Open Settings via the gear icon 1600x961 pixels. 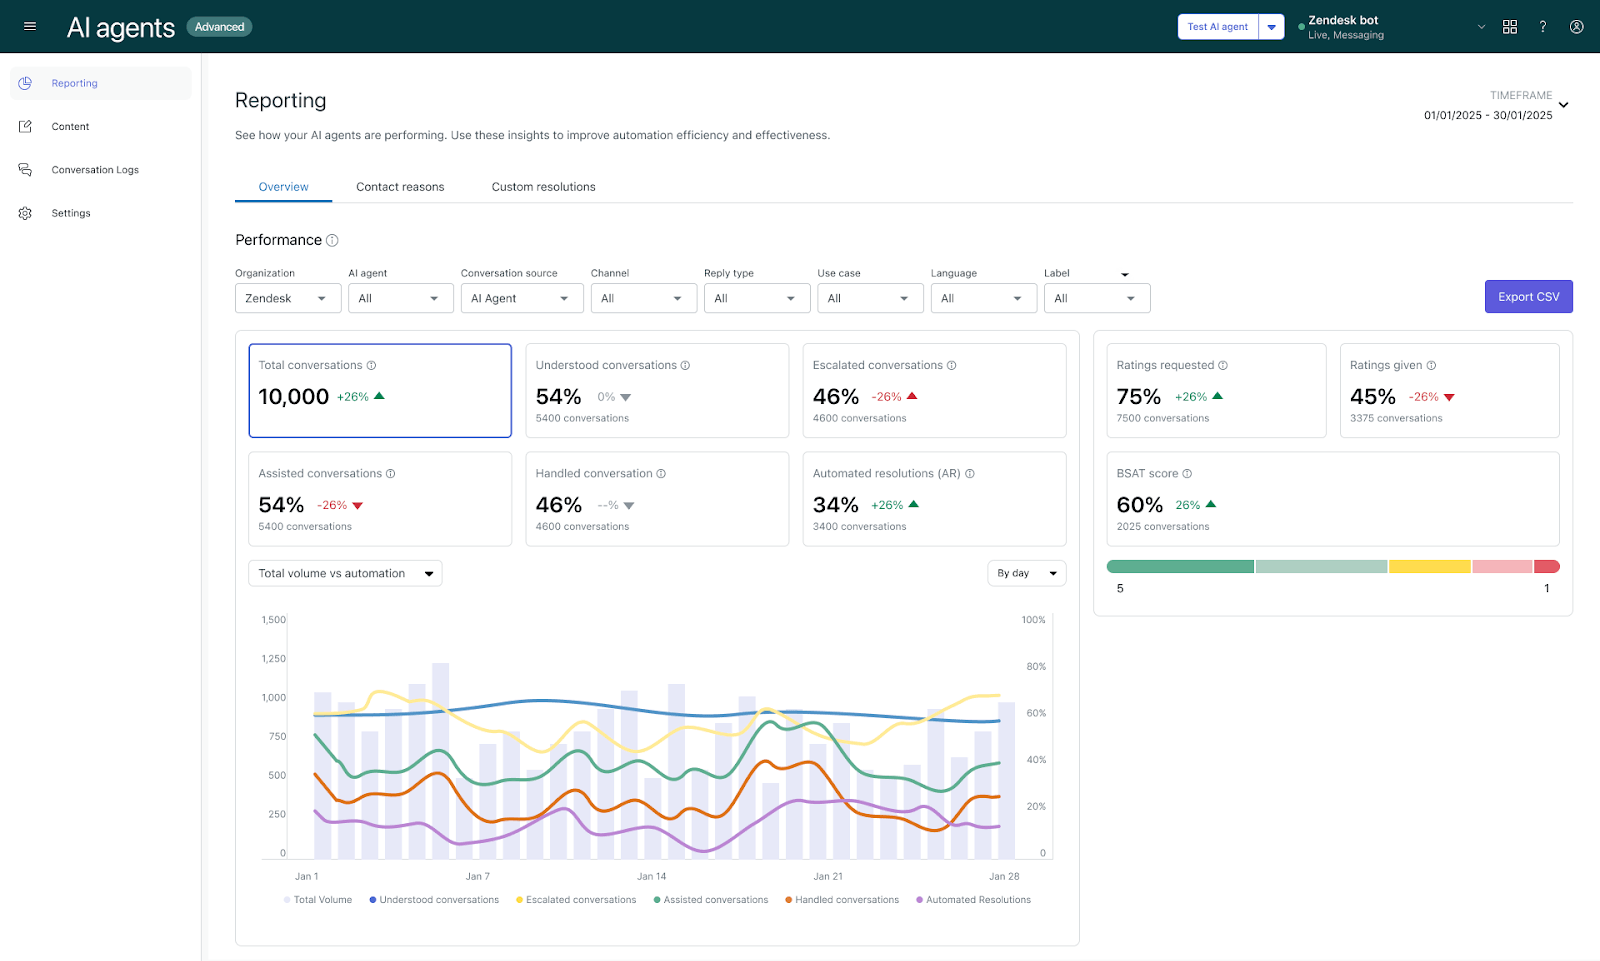[24, 212]
